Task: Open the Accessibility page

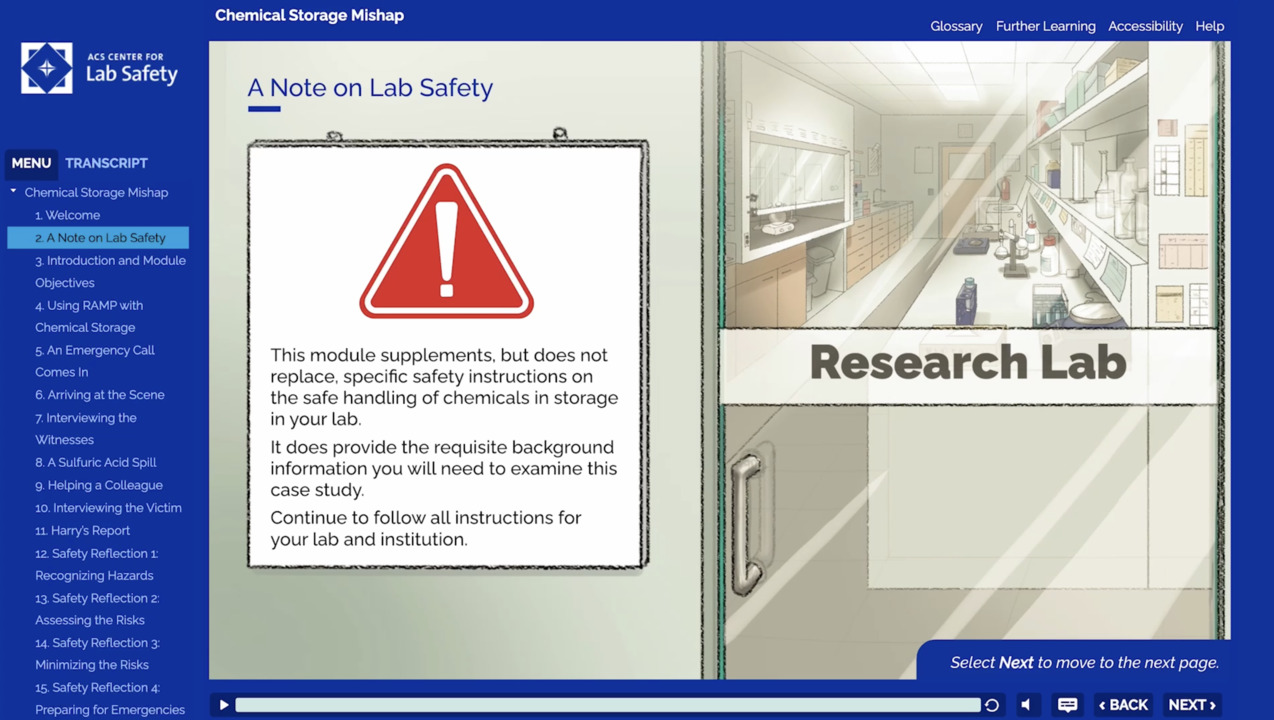Action: (1145, 26)
